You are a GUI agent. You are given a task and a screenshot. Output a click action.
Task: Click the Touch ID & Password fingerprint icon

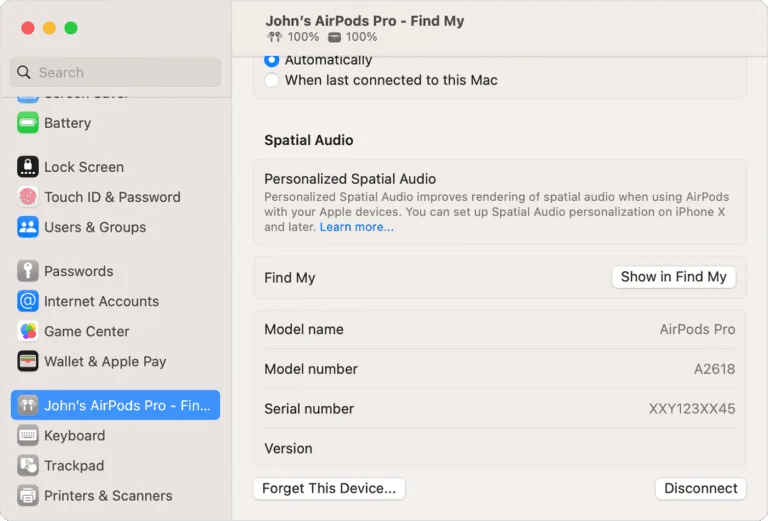click(x=28, y=197)
